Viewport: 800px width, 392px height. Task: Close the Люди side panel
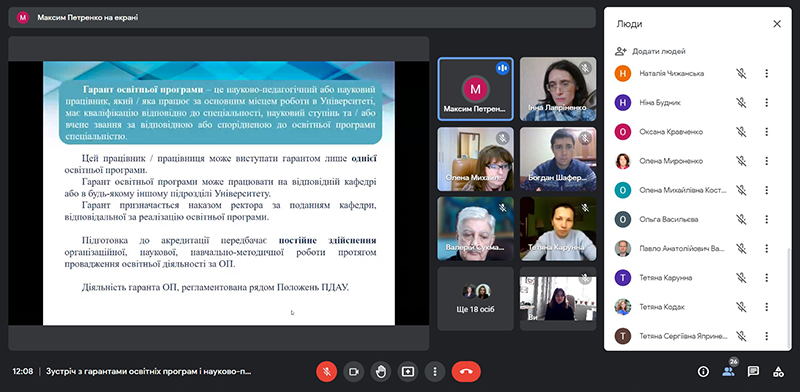(777, 24)
